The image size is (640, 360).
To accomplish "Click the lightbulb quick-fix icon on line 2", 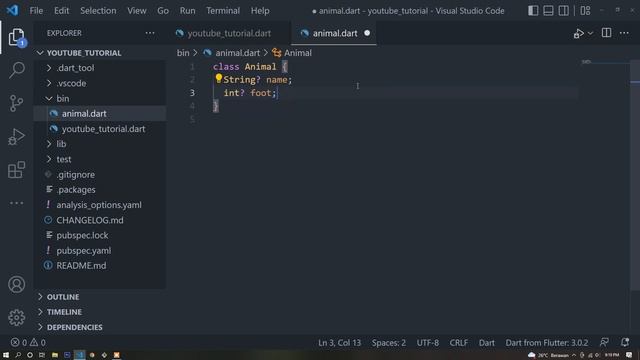I will pos(218,78).
